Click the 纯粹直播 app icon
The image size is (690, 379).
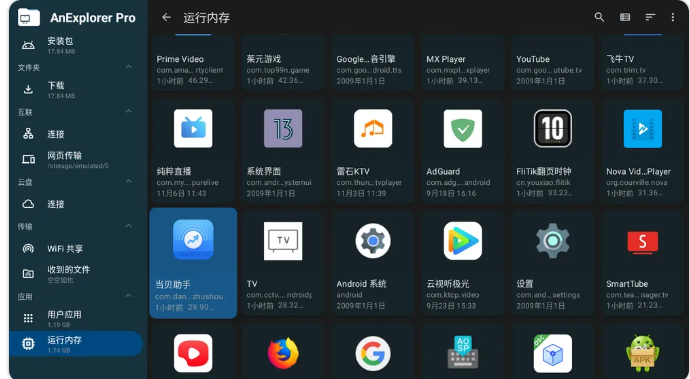pos(193,128)
